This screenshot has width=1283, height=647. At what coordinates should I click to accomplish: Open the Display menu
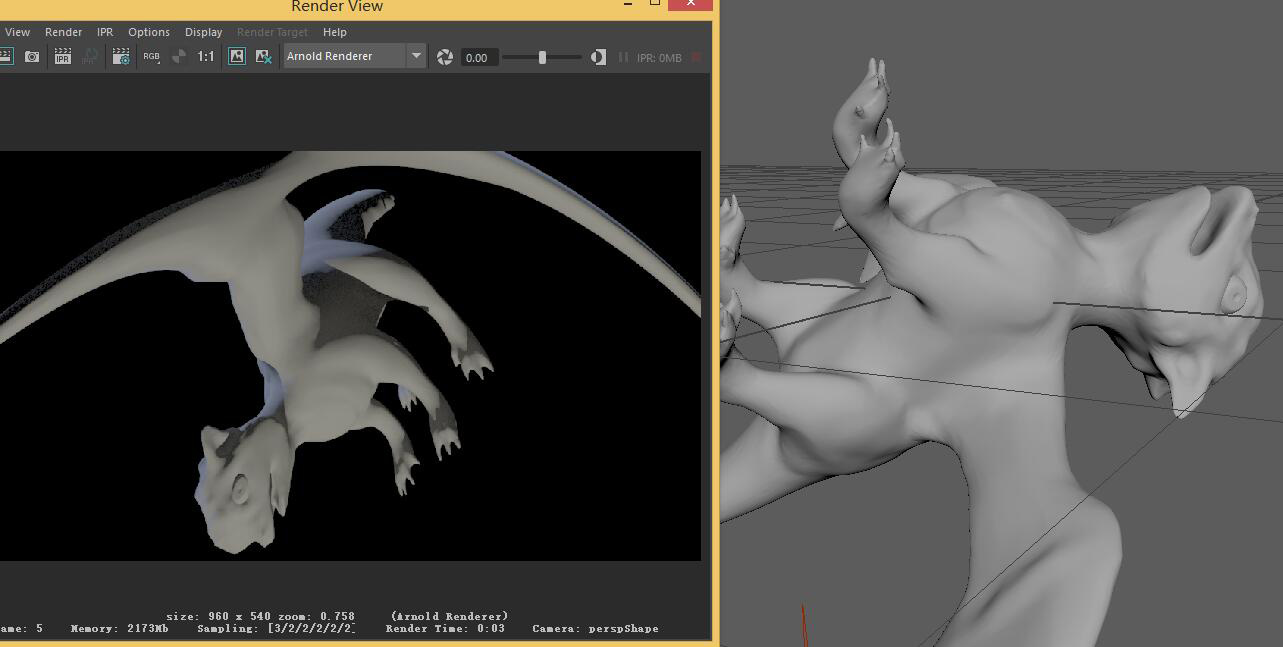click(203, 32)
